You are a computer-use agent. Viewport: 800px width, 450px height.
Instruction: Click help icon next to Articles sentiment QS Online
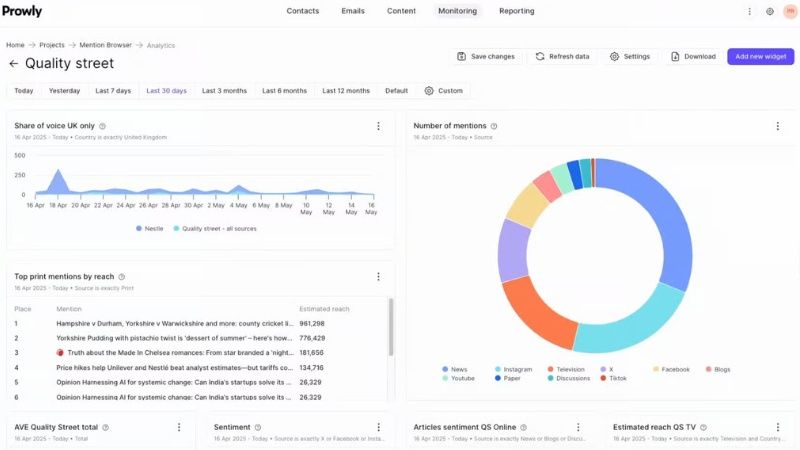523,428
